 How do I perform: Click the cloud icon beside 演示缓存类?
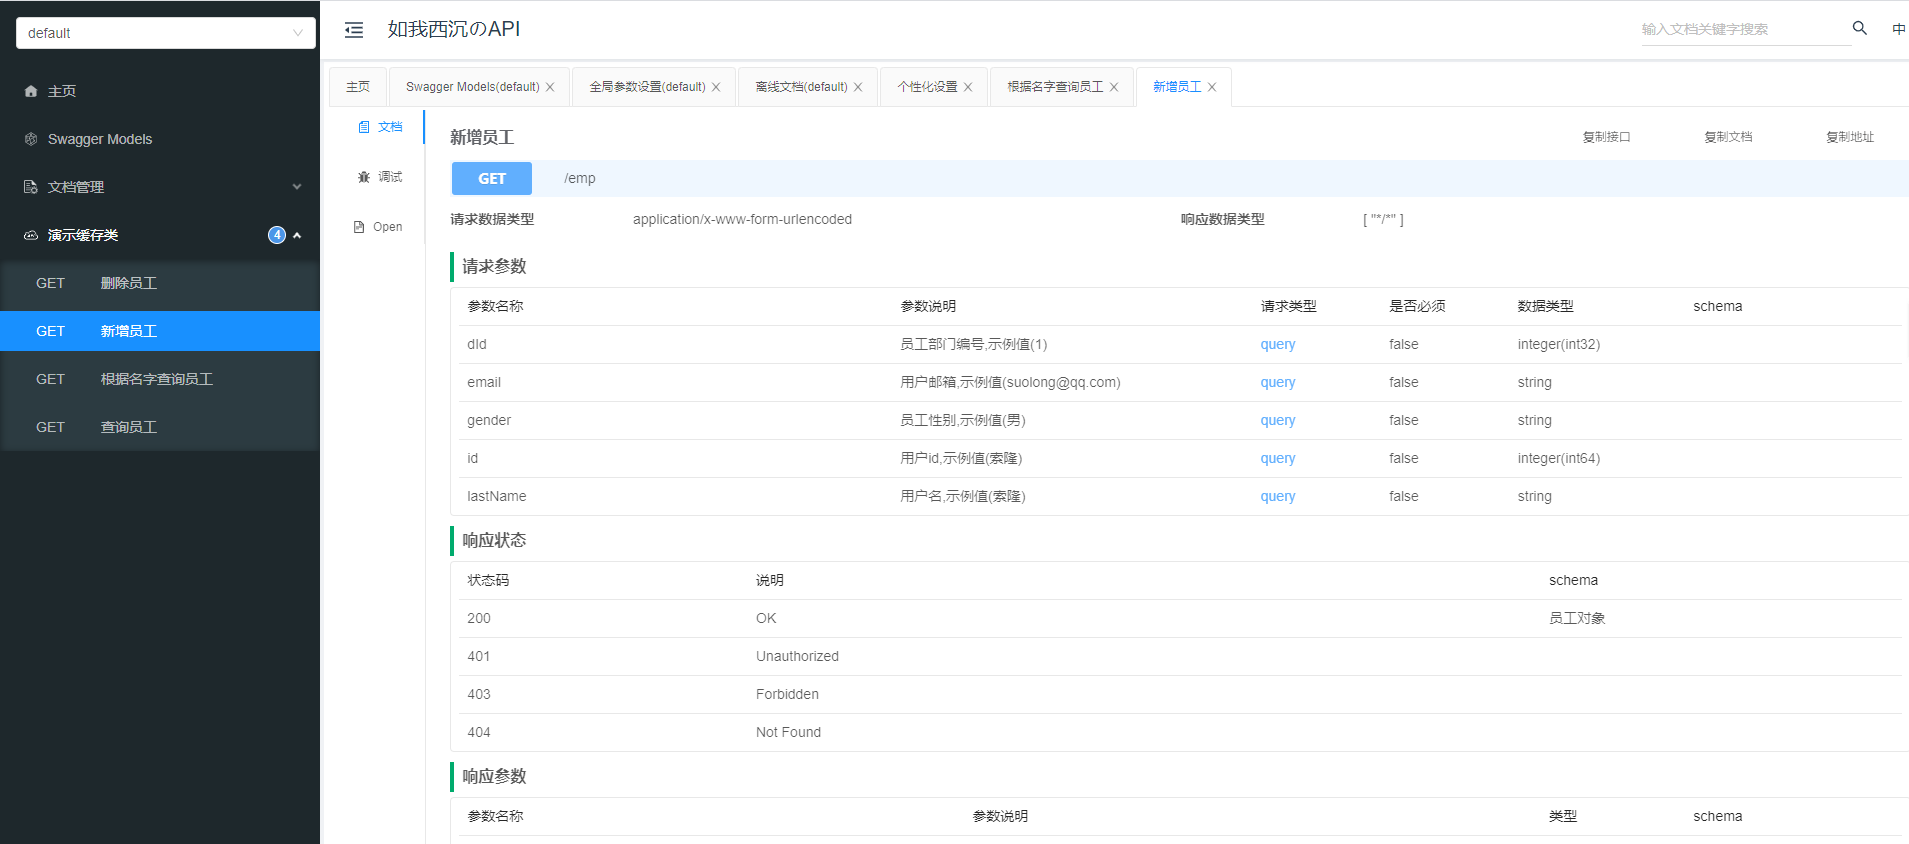[31, 235]
